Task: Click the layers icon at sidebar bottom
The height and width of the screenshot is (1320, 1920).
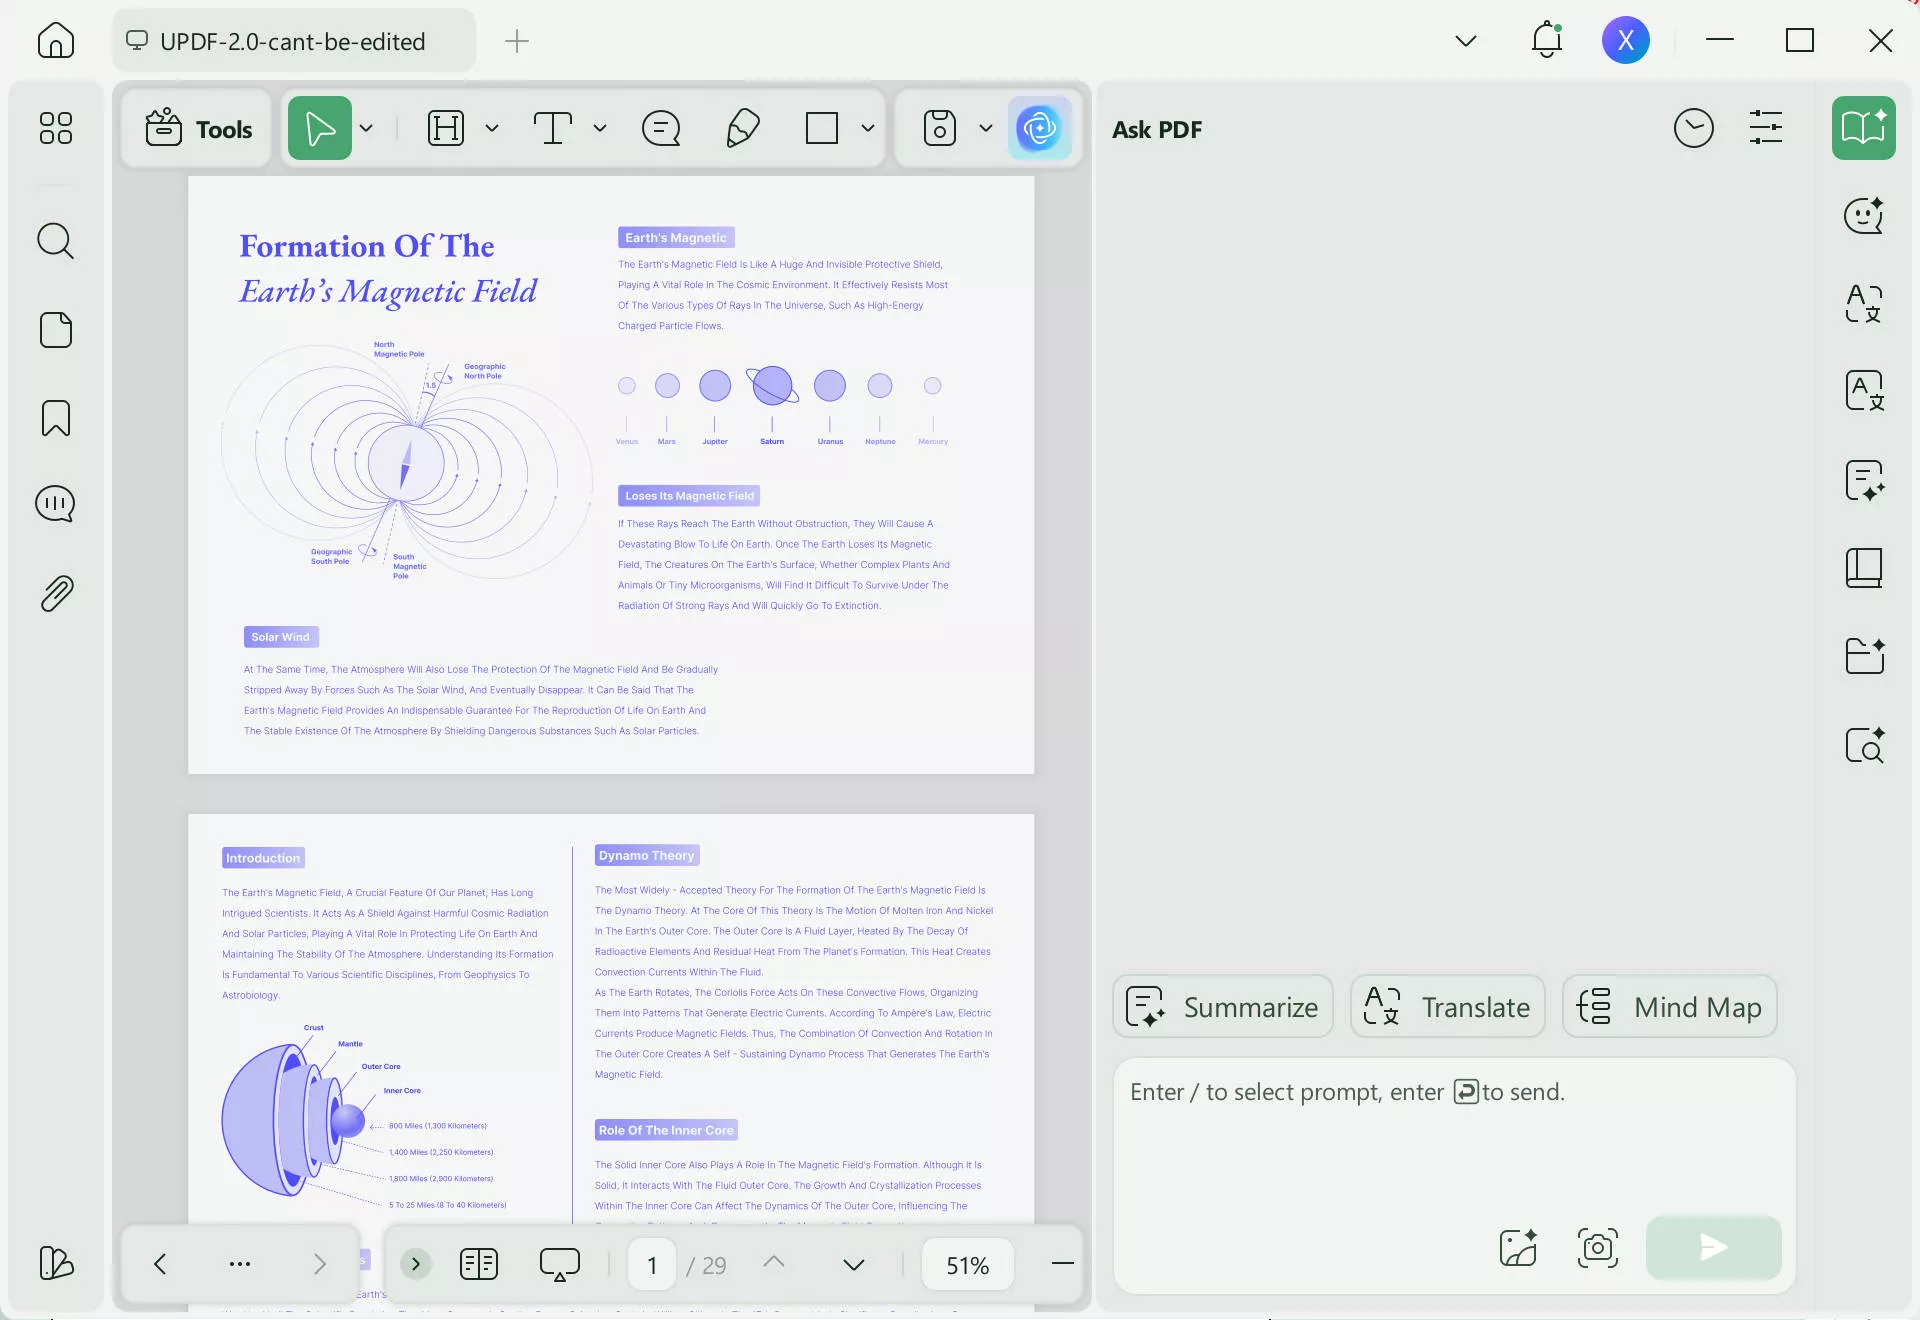Action: point(56,1263)
